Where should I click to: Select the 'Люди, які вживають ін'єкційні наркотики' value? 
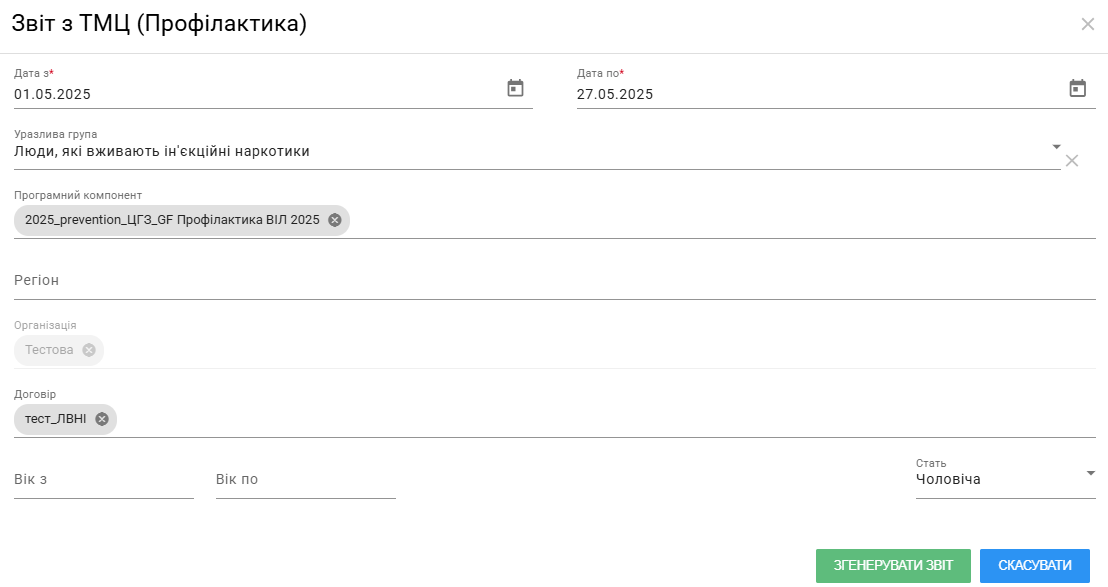click(x=162, y=152)
